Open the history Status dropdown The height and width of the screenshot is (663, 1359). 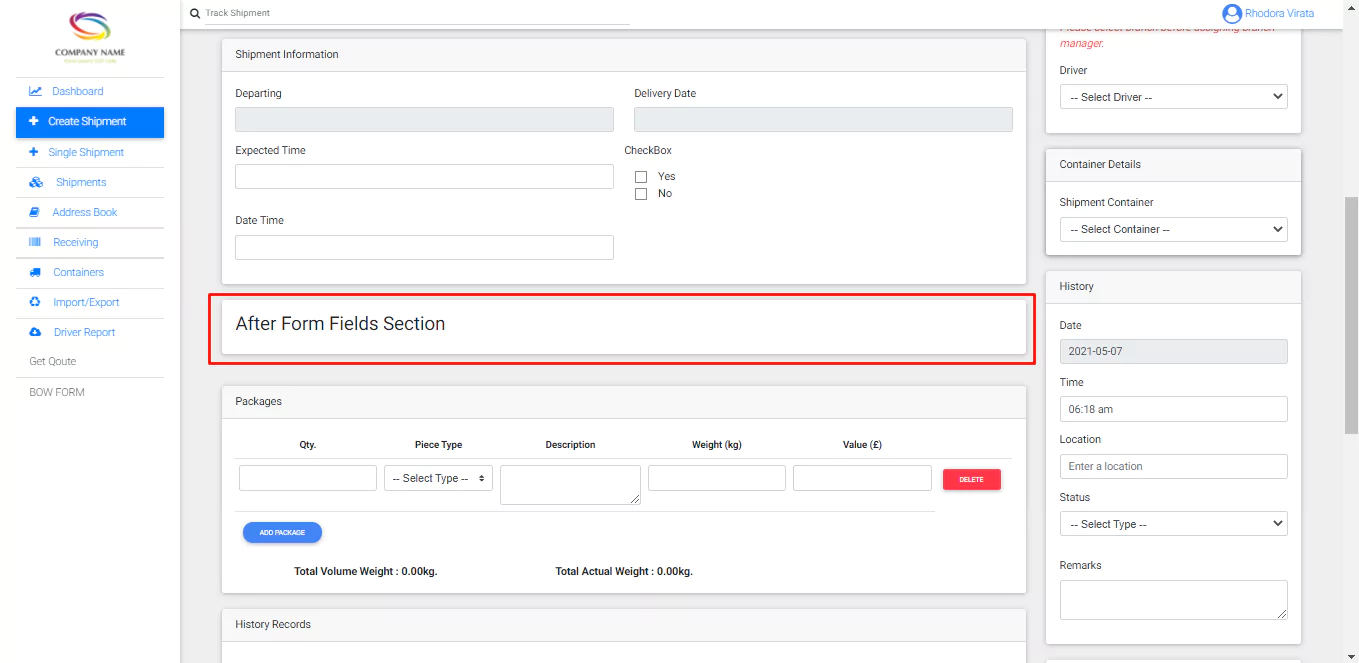point(1173,524)
